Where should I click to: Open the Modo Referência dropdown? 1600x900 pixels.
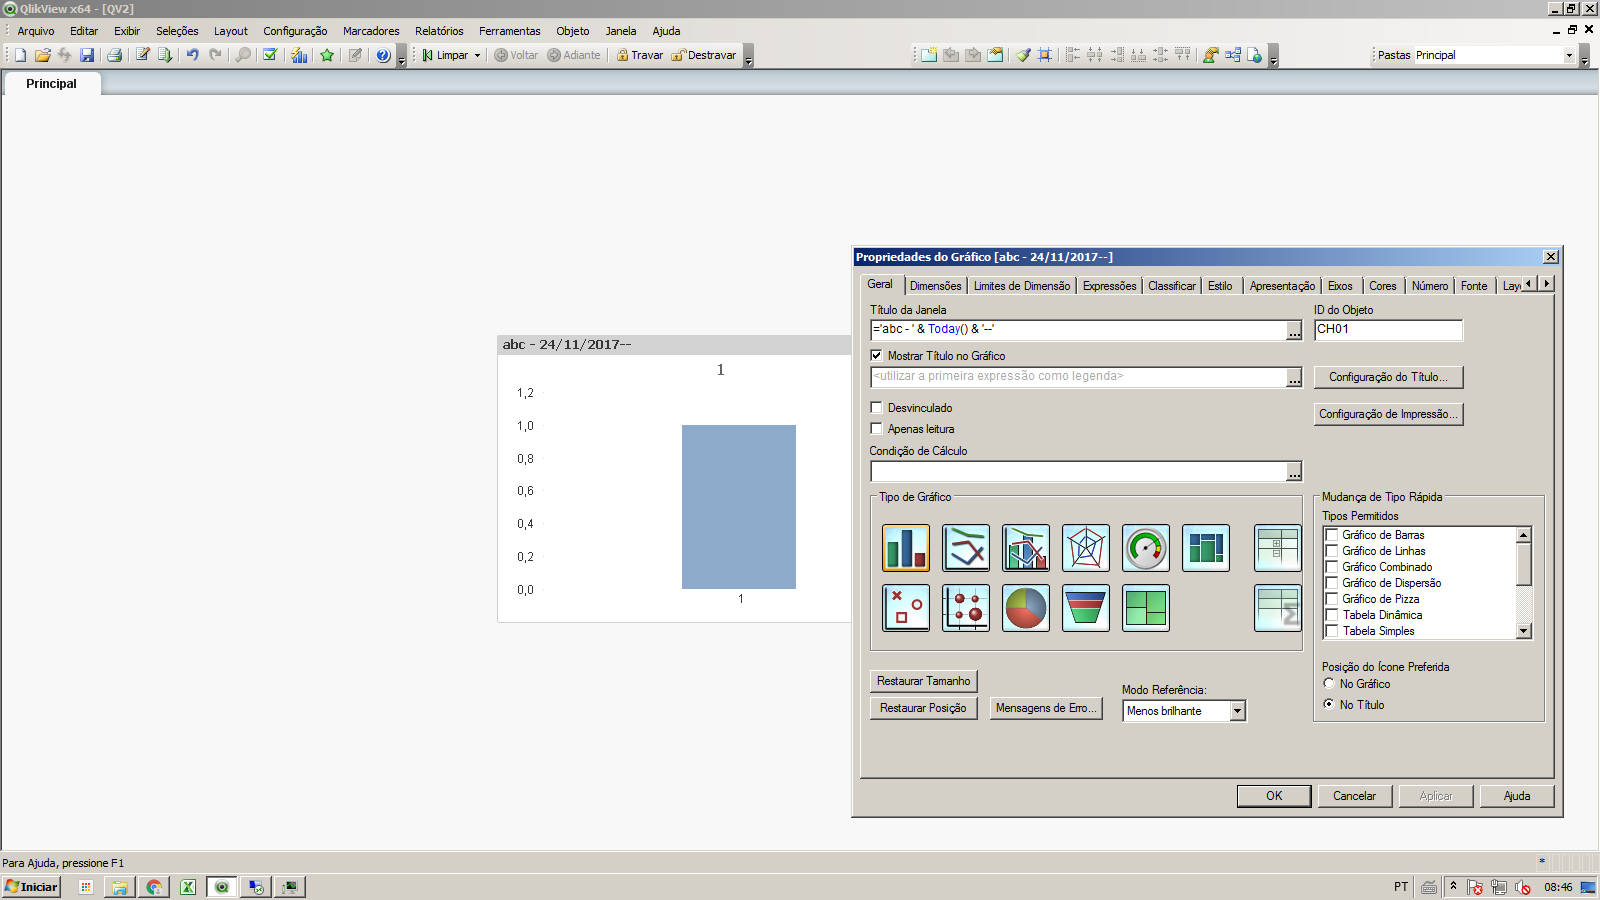coord(1237,711)
